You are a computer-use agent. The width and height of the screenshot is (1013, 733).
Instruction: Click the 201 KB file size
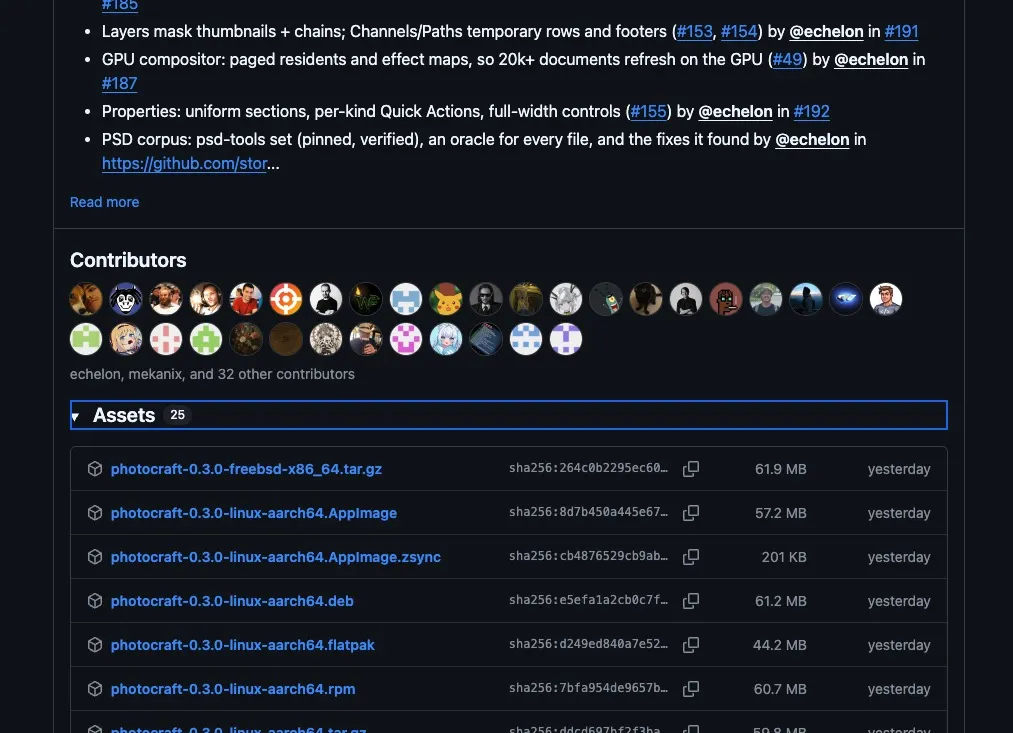(x=784, y=557)
